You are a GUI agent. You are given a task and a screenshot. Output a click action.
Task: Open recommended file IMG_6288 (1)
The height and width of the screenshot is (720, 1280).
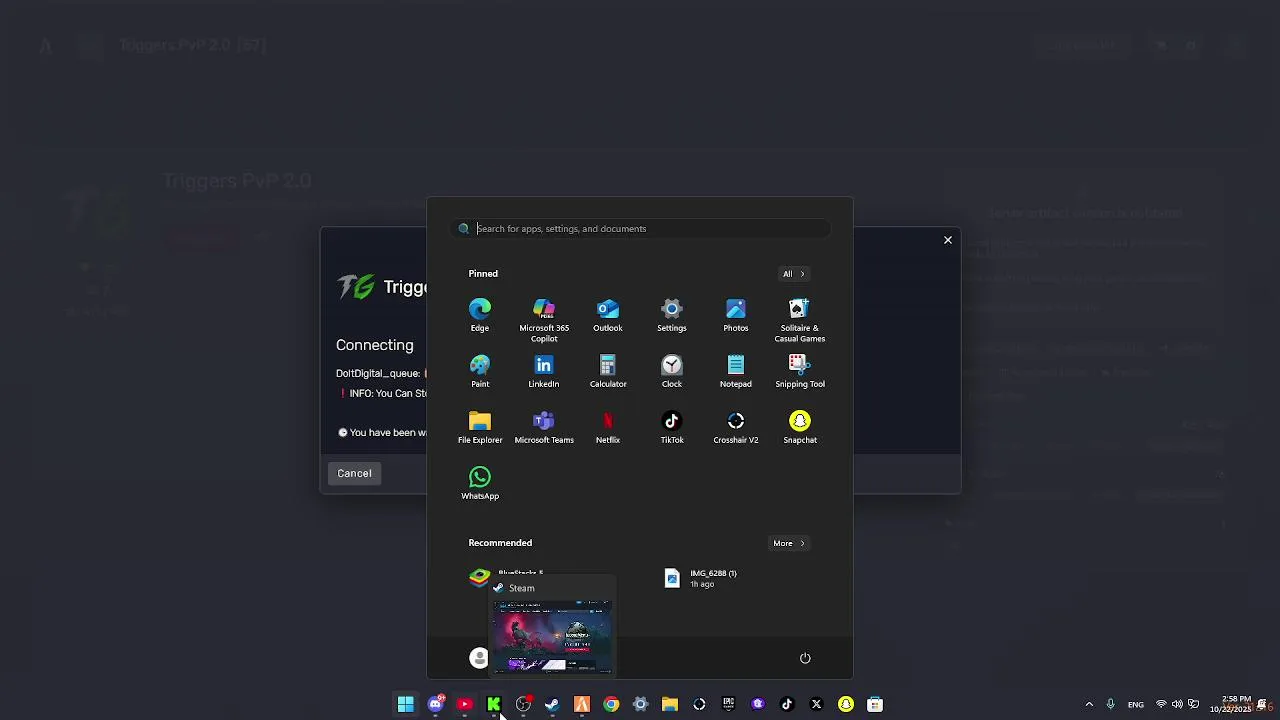702,578
